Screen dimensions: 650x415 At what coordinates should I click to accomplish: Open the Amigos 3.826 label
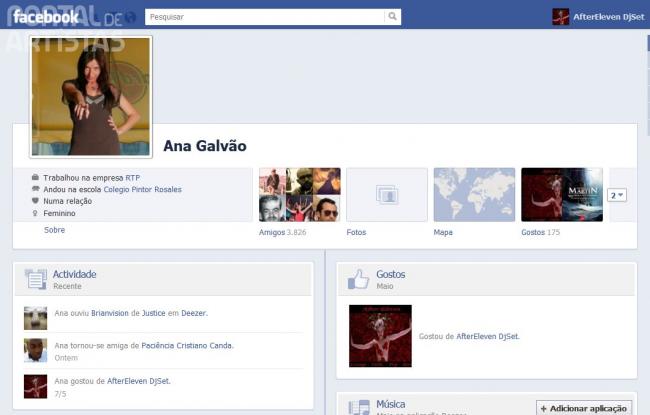(x=283, y=232)
